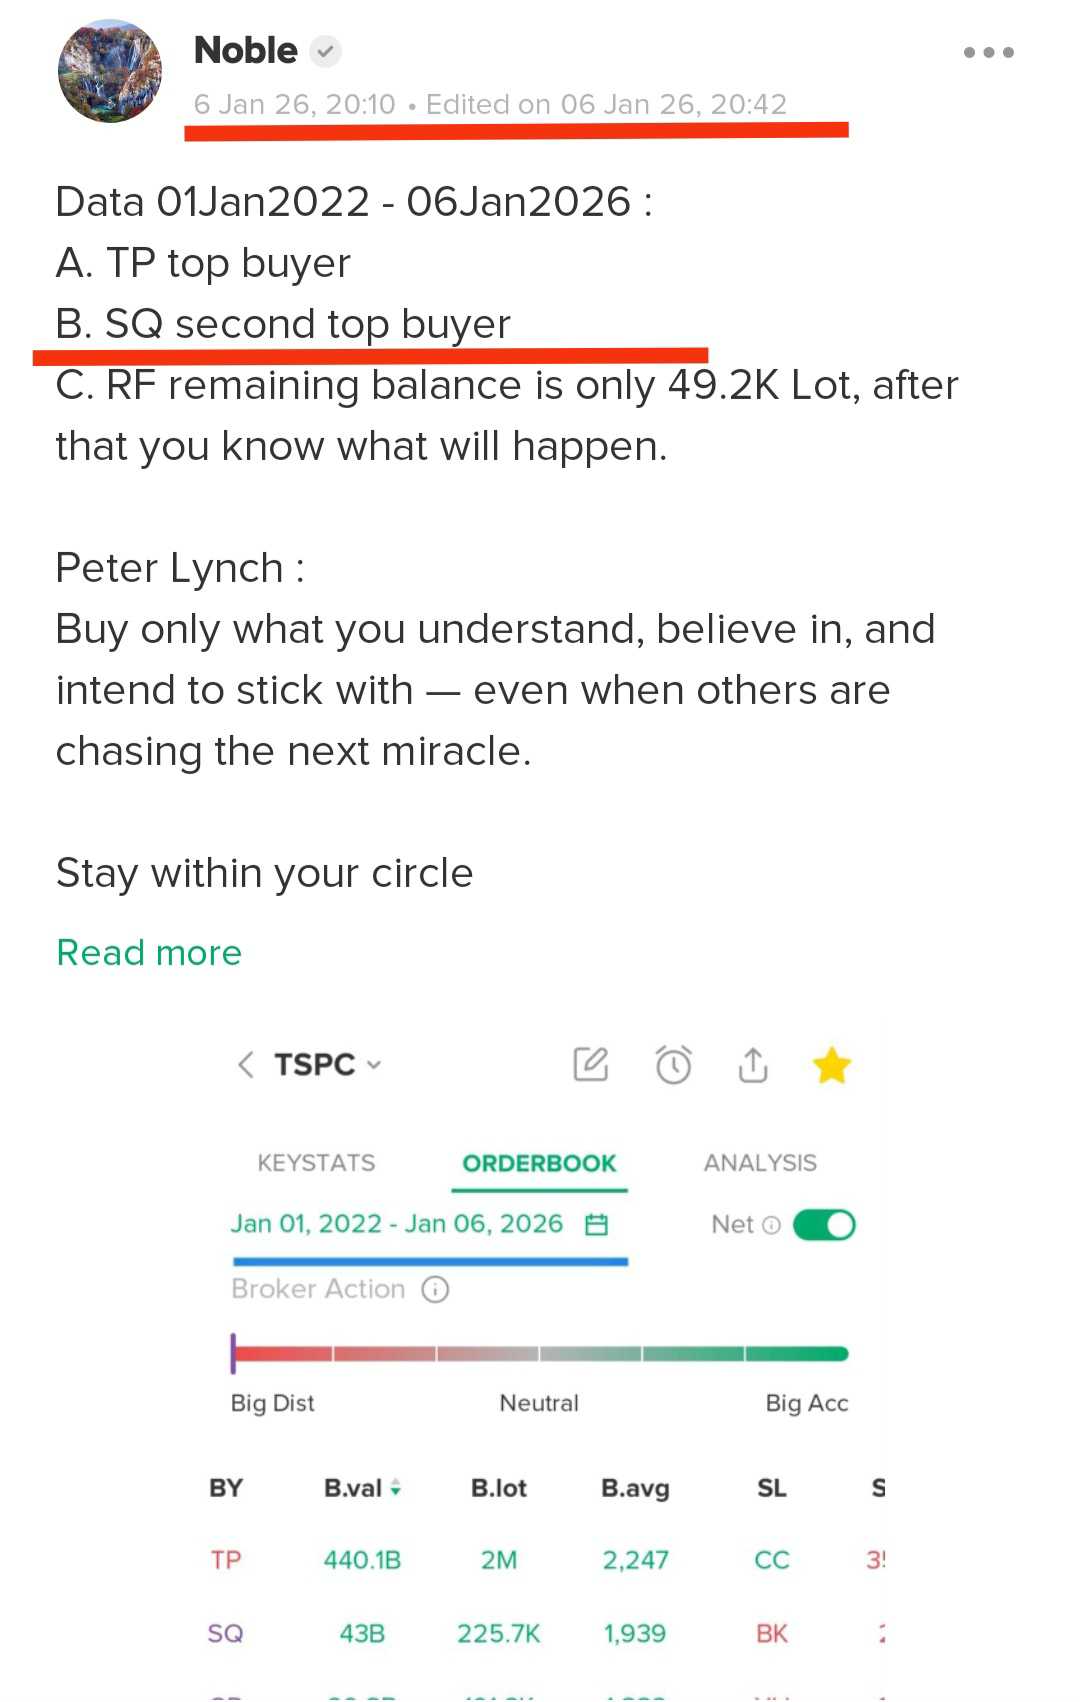The image size is (1080, 1702).
Task: Select the TP broker row code
Action: 226,1560
